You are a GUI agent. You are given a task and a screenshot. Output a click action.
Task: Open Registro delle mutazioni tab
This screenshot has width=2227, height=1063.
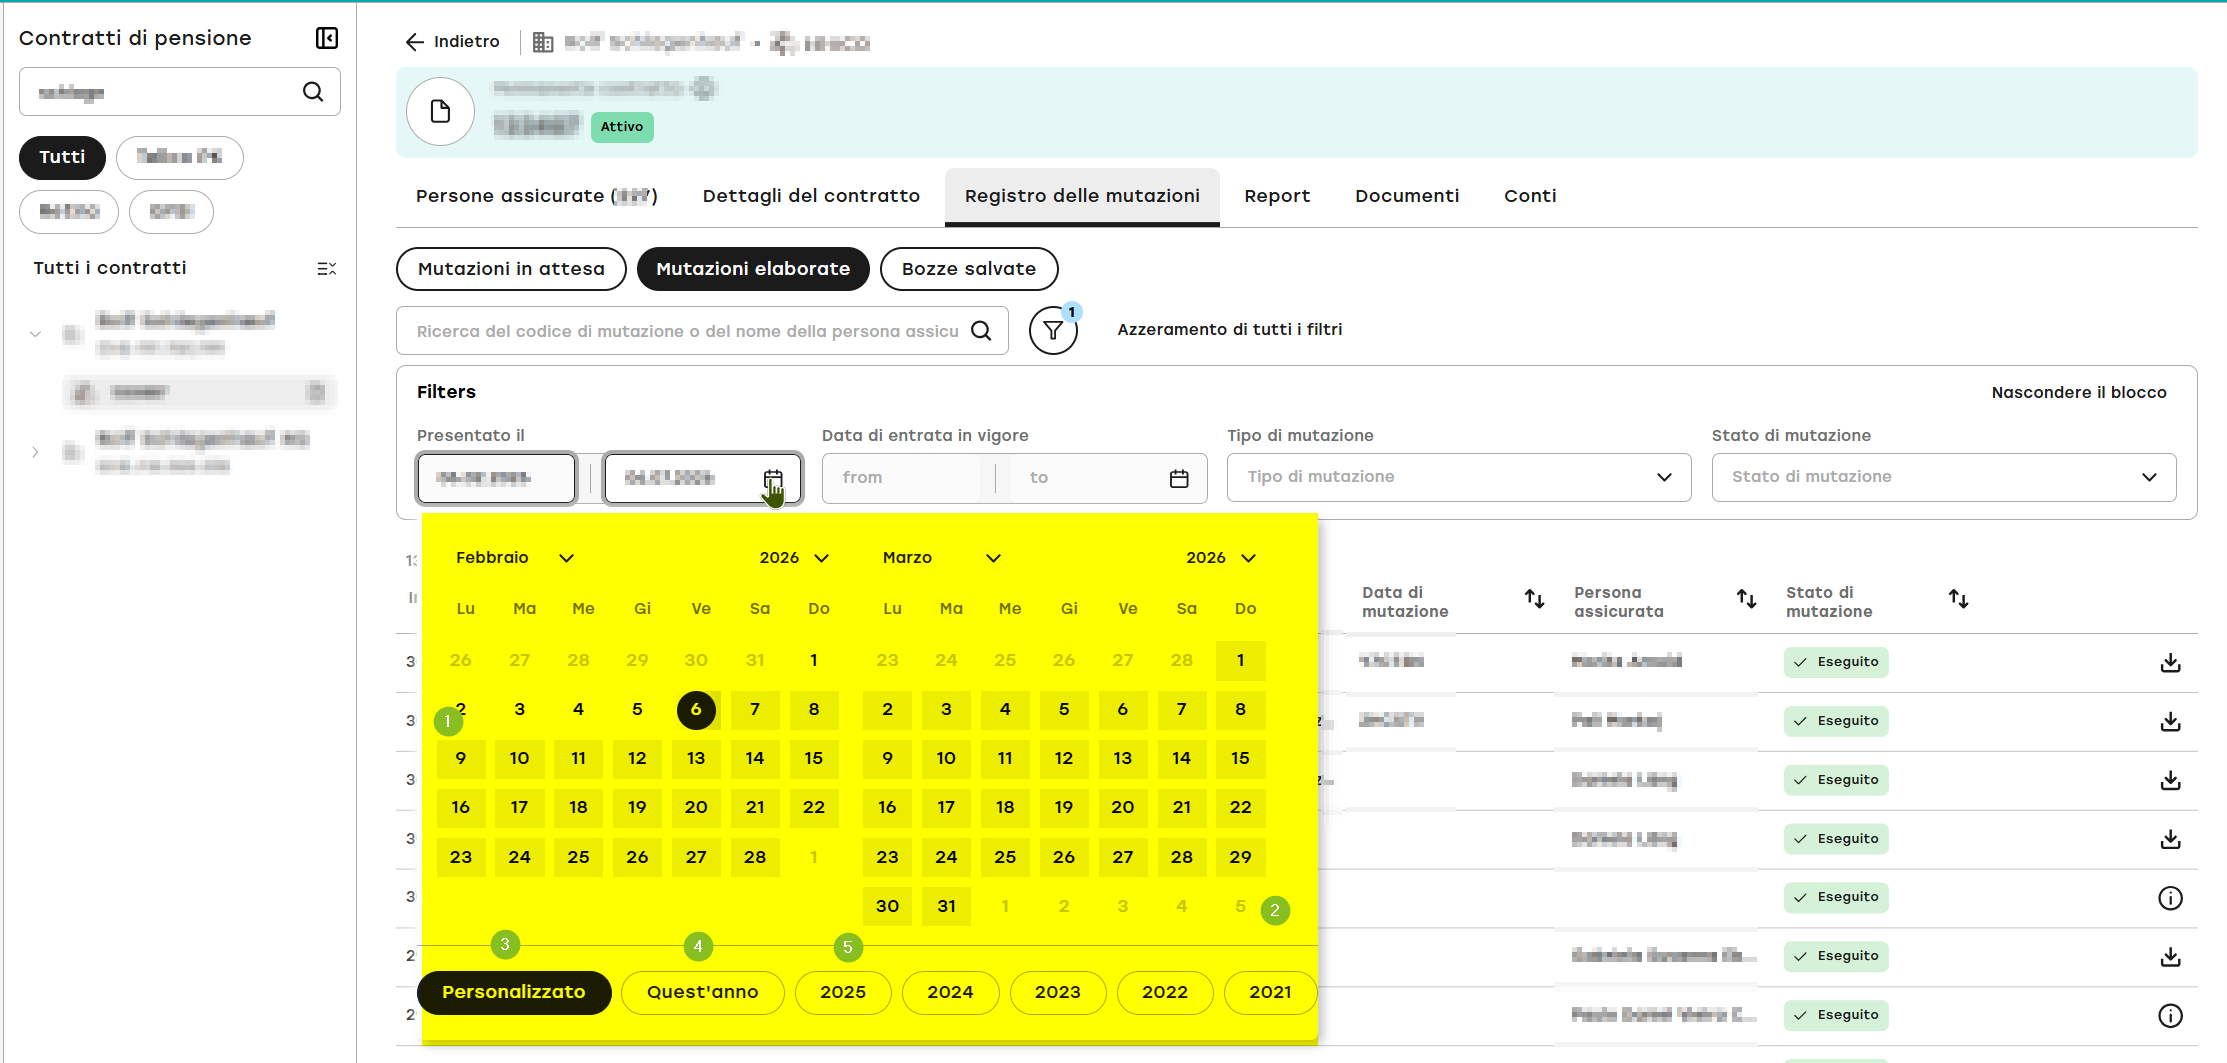tap(1082, 197)
